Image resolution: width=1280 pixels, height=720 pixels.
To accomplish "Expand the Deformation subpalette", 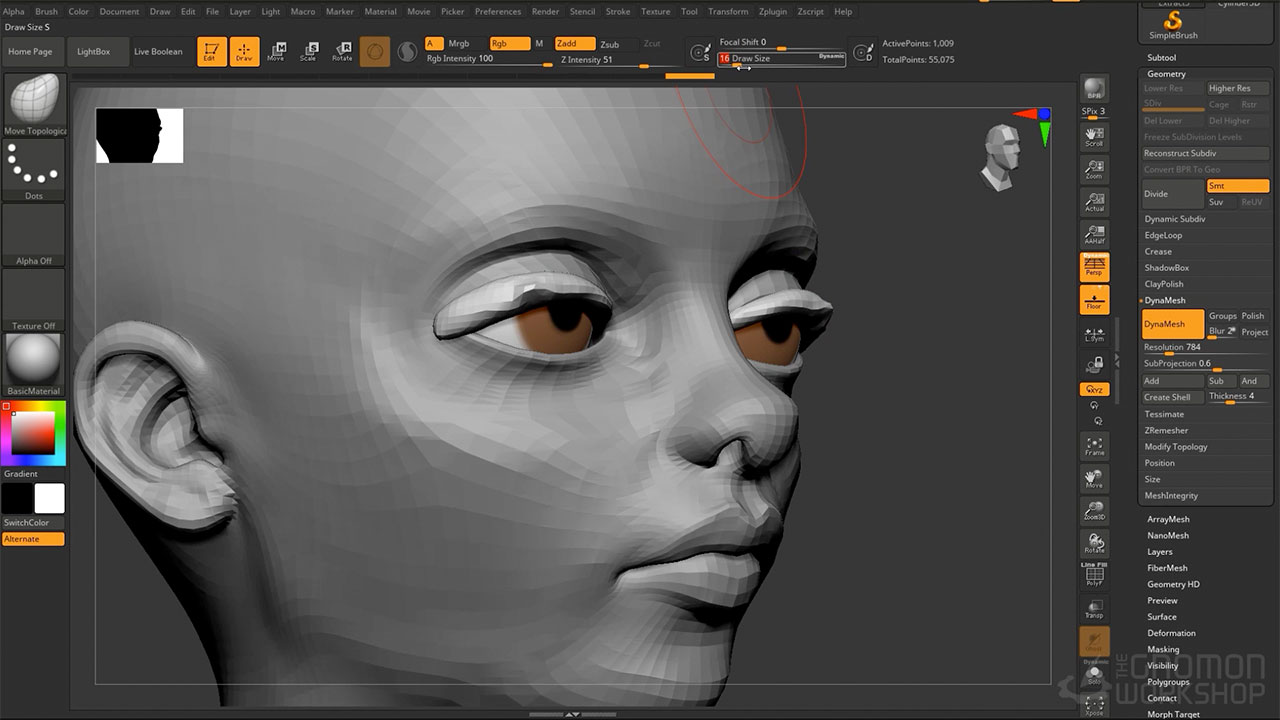I will coord(1171,633).
